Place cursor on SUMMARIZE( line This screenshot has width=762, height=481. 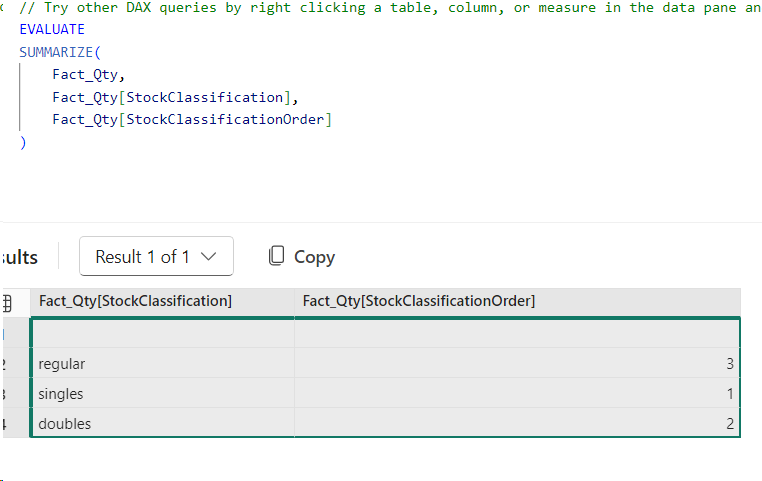[x=60, y=52]
